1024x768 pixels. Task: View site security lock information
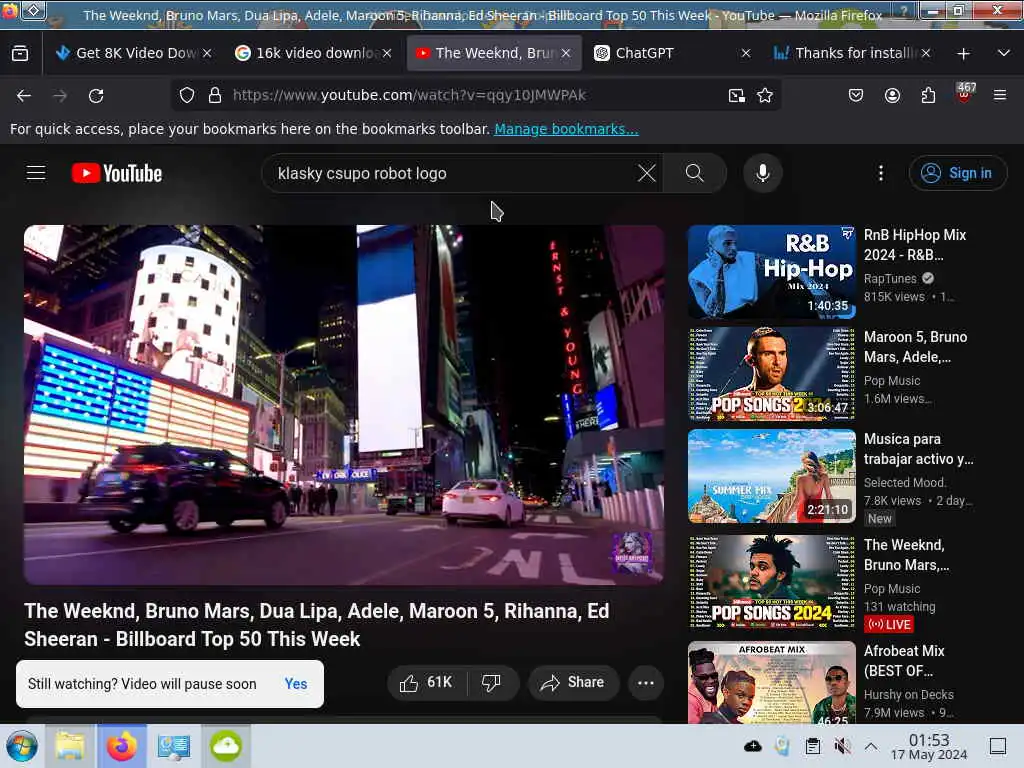215,95
